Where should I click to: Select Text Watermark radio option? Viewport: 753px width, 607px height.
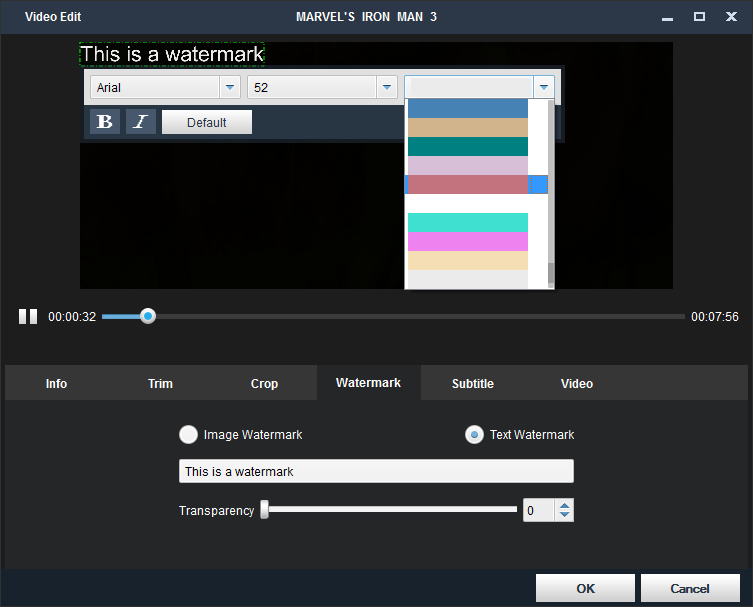tap(474, 435)
